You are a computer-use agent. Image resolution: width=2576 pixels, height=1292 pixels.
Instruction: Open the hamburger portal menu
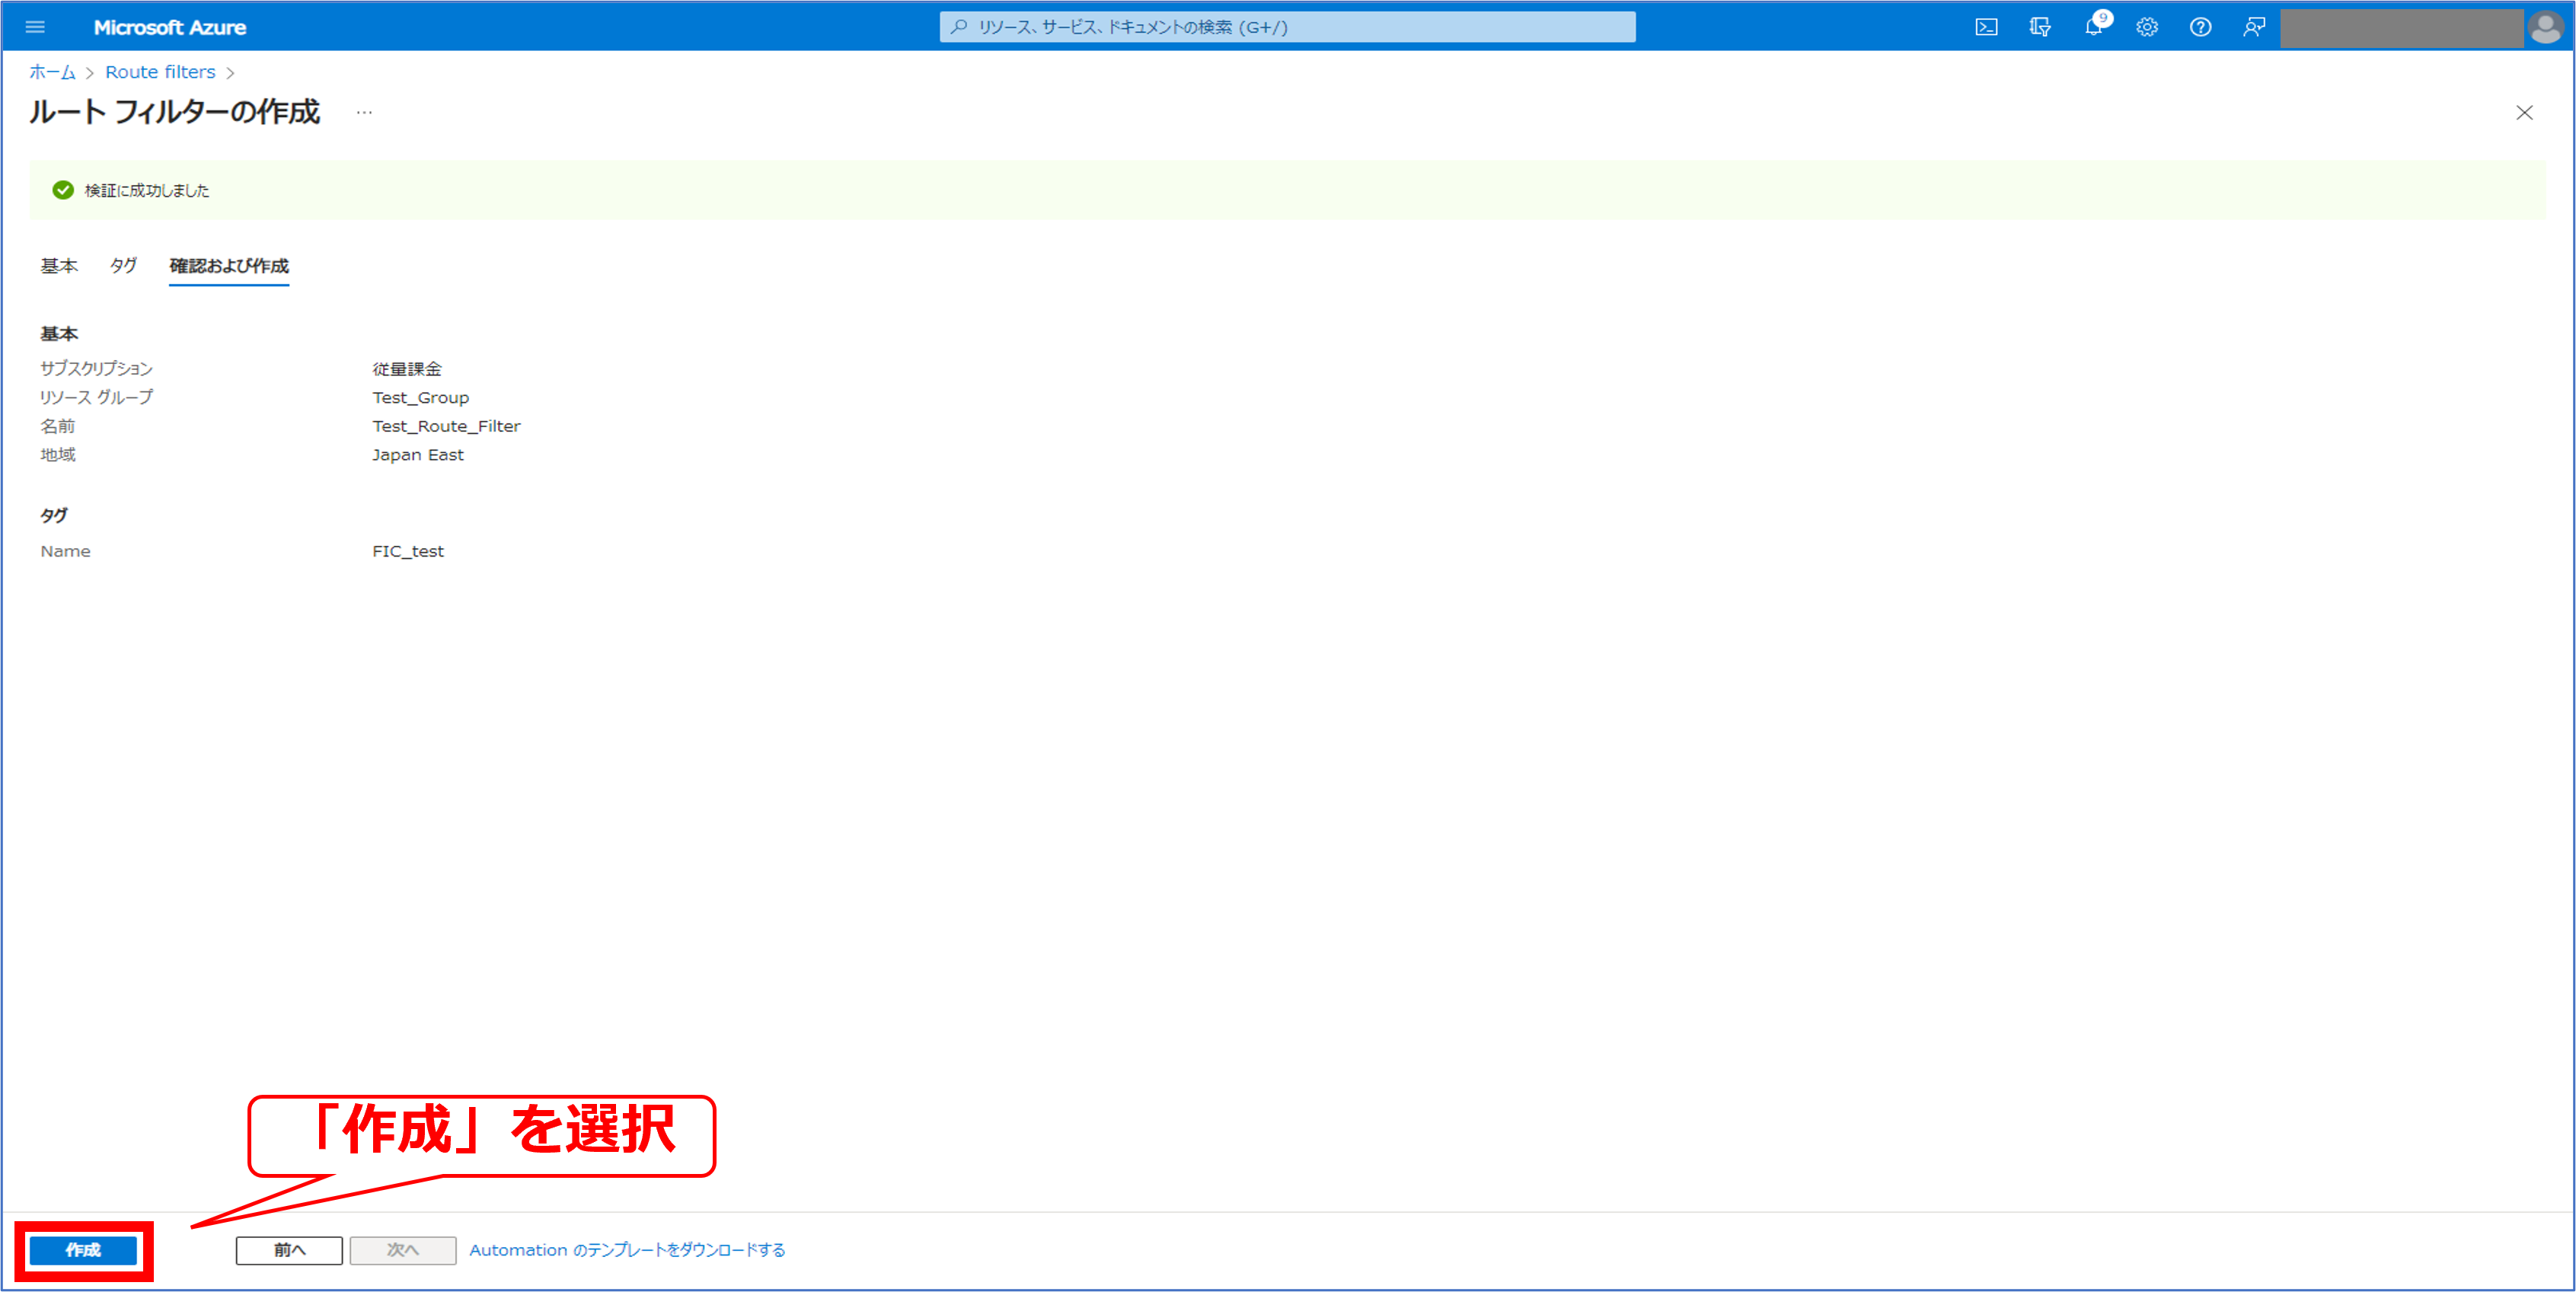(x=35, y=27)
